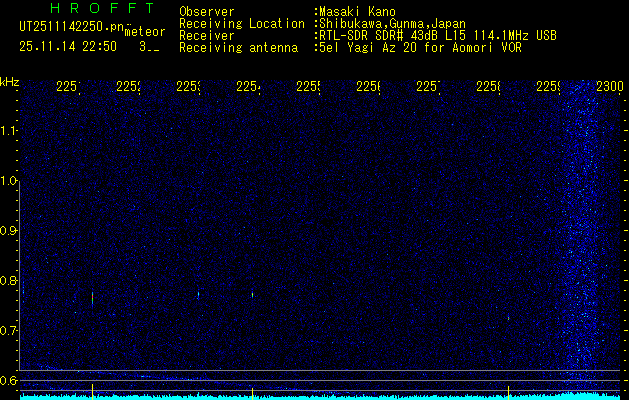Click the "Observer" field label
The height and width of the screenshot is (400, 629).
[207, 12]
